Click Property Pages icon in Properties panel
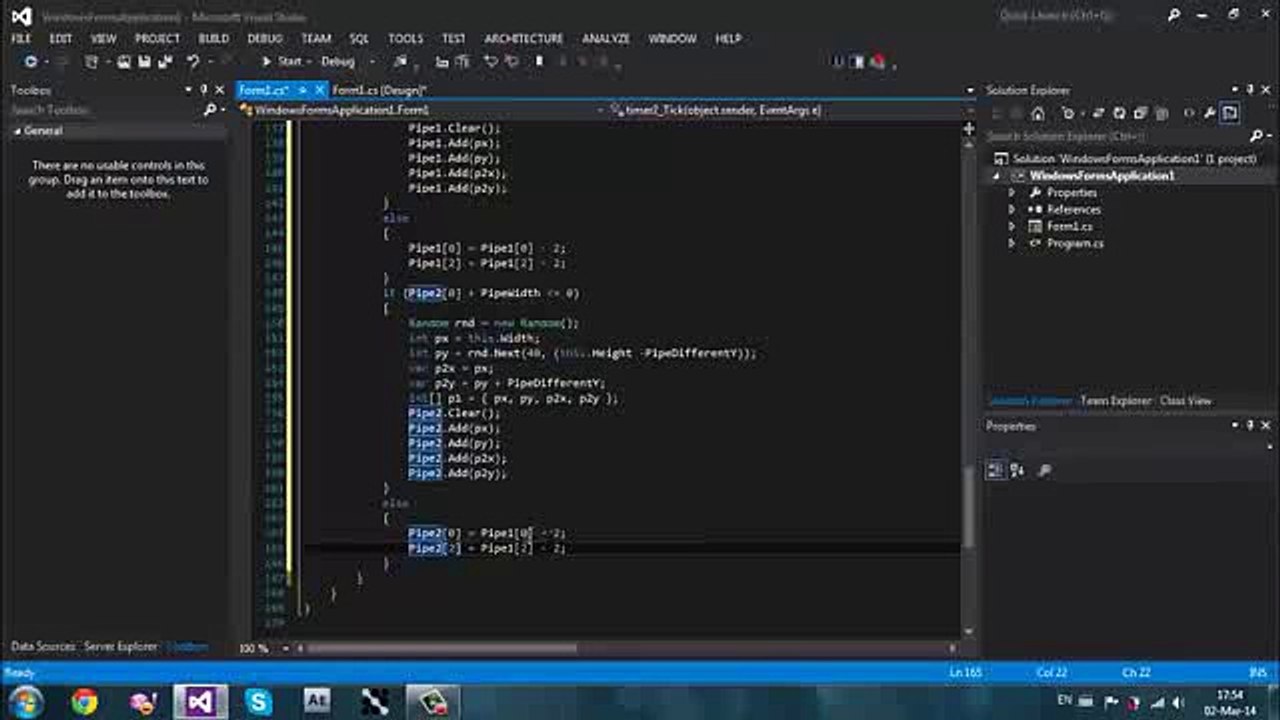This screenshot has width=1280, height=720. pyautogui.click(x=1044, y=470)
